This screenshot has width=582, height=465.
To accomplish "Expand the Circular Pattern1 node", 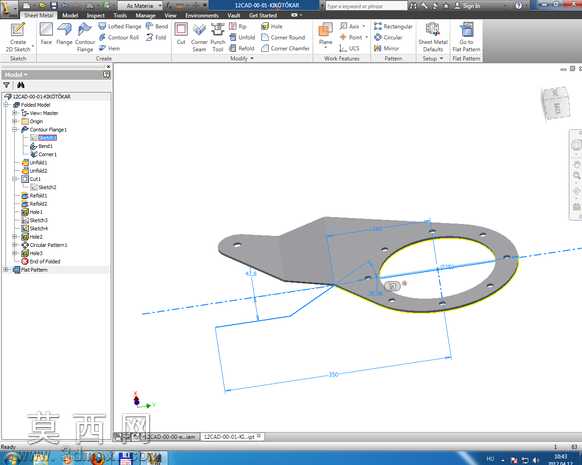I will pyautogui.click(x=15, y=245).
